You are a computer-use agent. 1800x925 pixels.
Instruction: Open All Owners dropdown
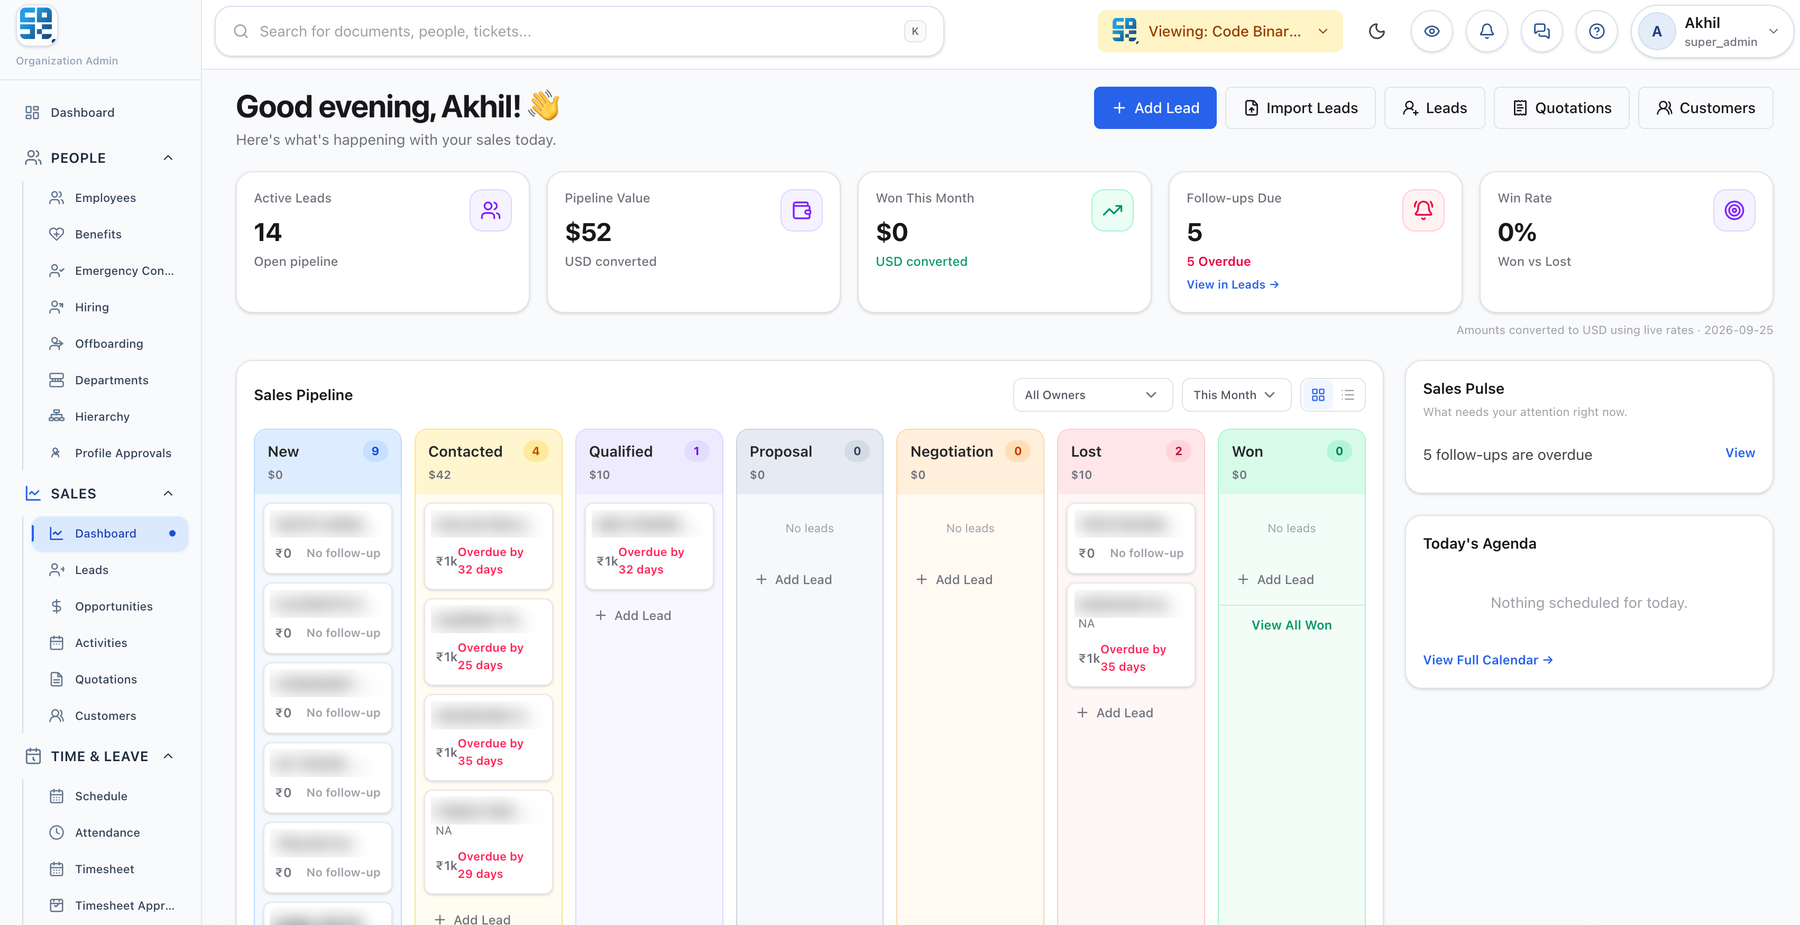(x=1091, y=395)
